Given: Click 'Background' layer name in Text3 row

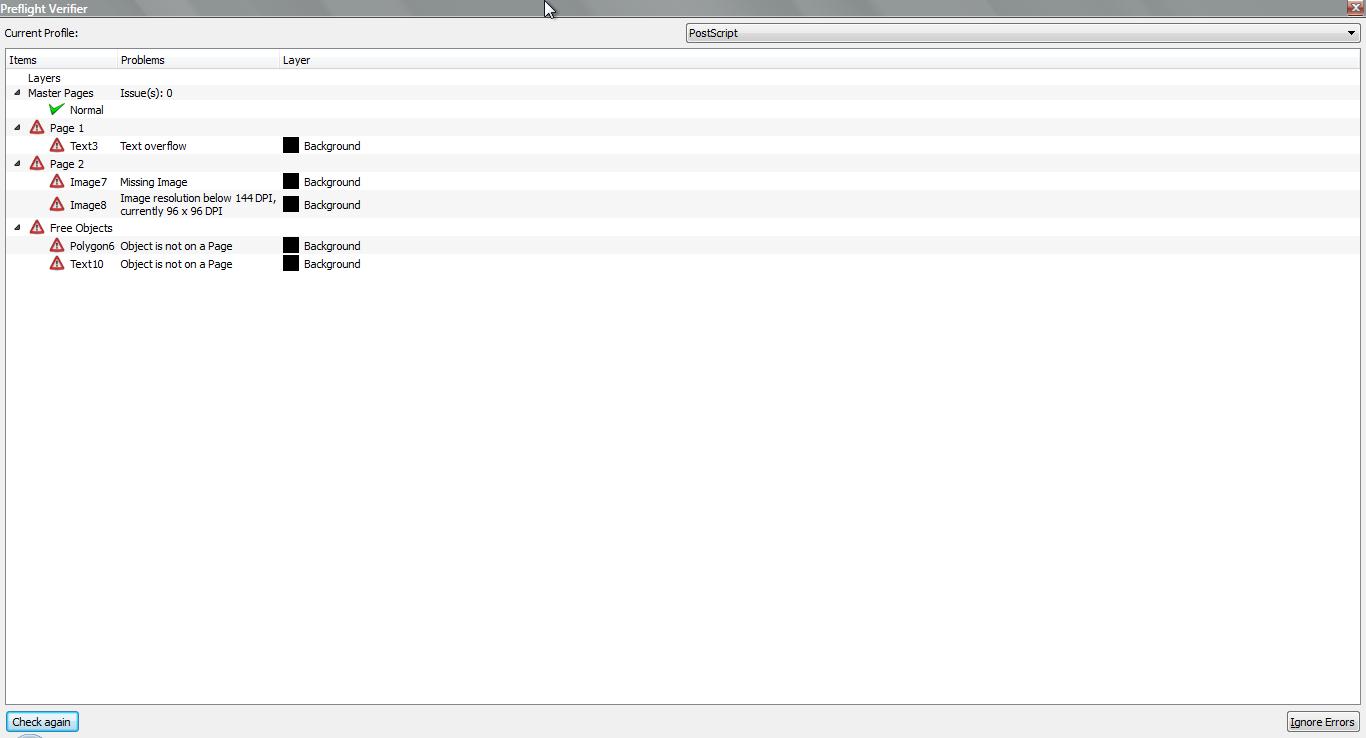Looking at the screenshot, I should (332, 146).
